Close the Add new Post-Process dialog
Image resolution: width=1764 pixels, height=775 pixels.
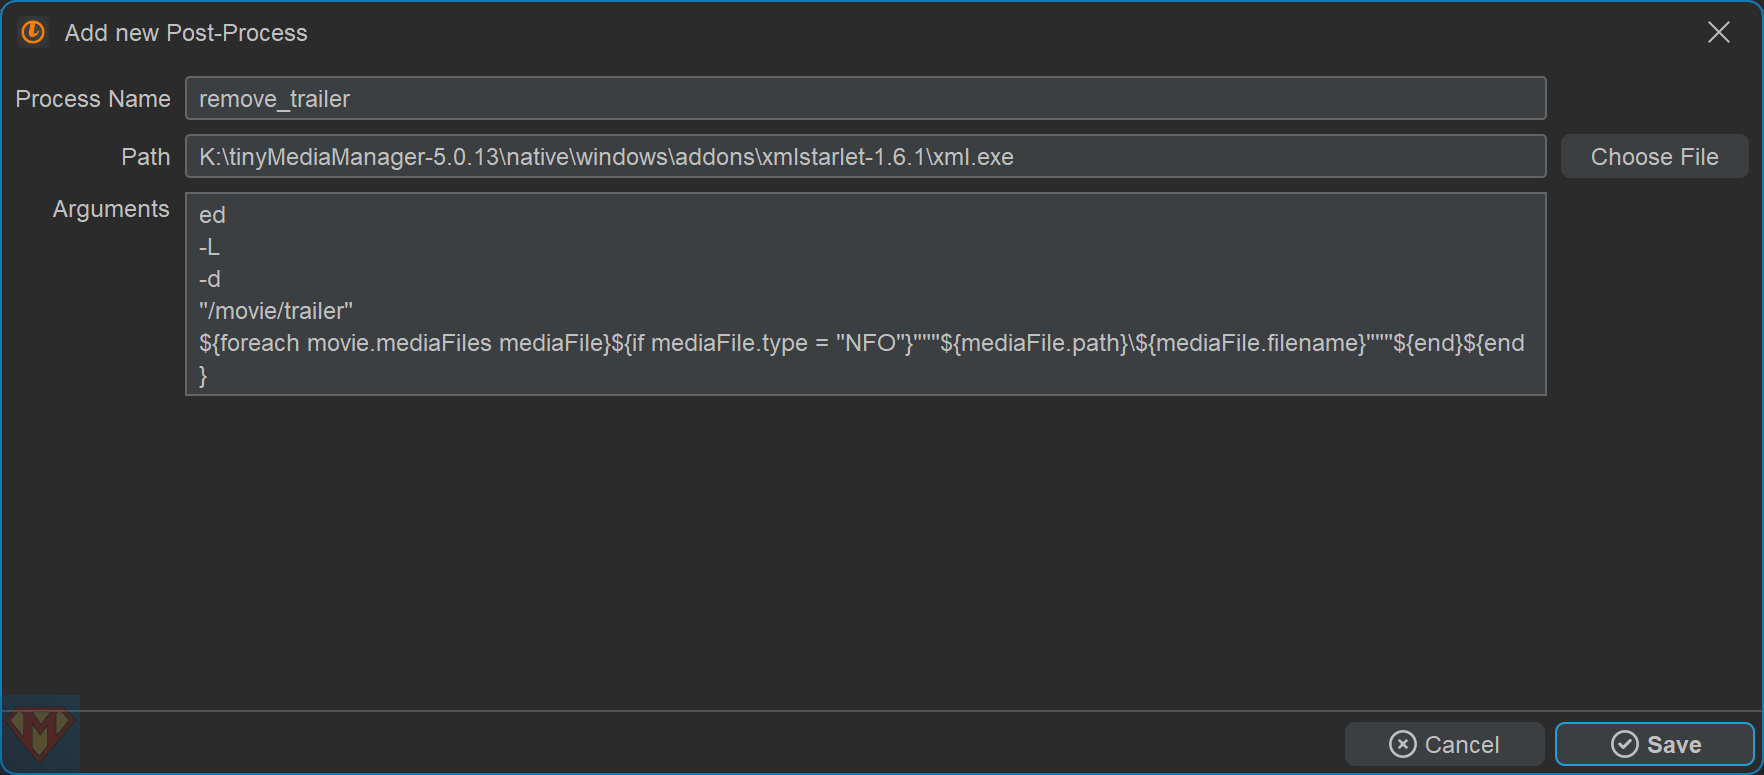pos(1718,32)
